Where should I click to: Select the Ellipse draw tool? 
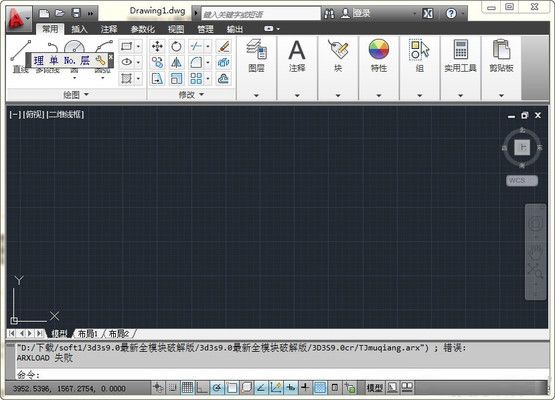click(126, 62)
